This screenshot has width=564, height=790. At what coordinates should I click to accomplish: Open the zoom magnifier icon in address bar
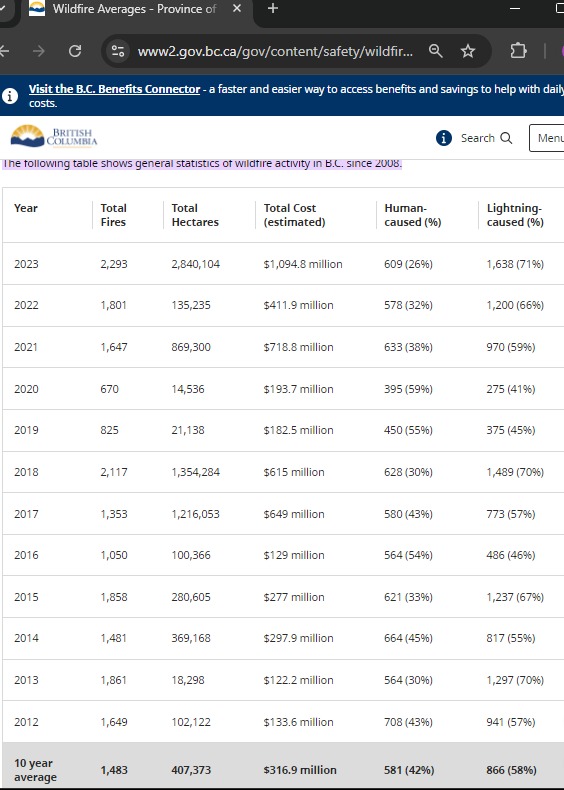point(435,51)
